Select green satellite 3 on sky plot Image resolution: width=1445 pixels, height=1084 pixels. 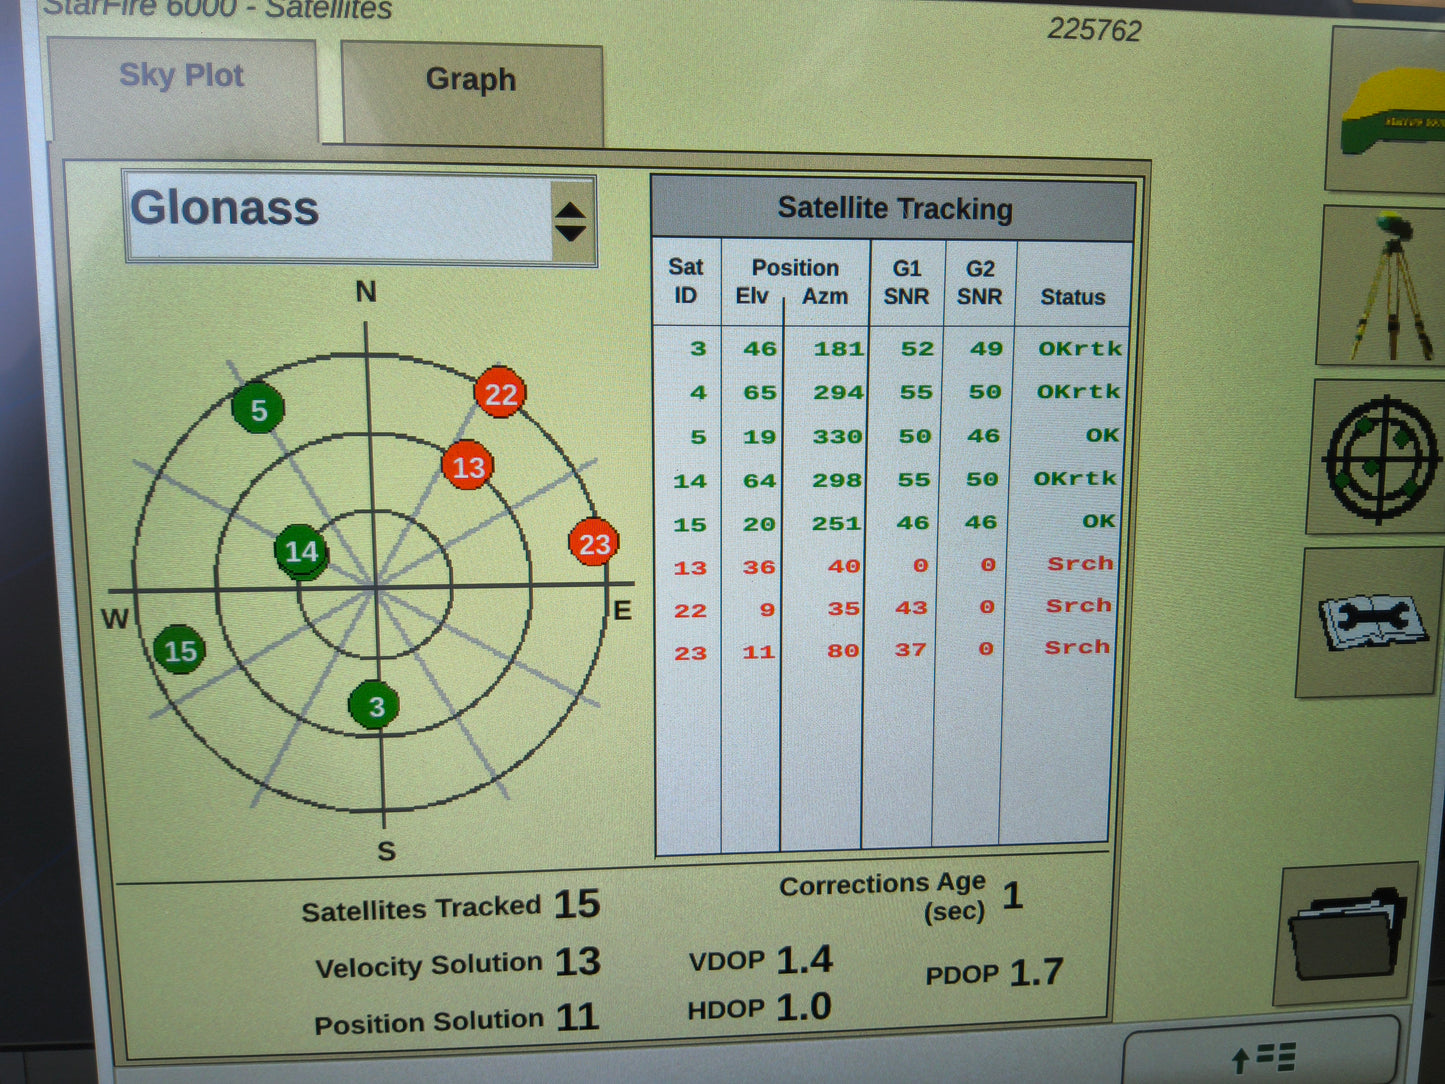(375, 706)
